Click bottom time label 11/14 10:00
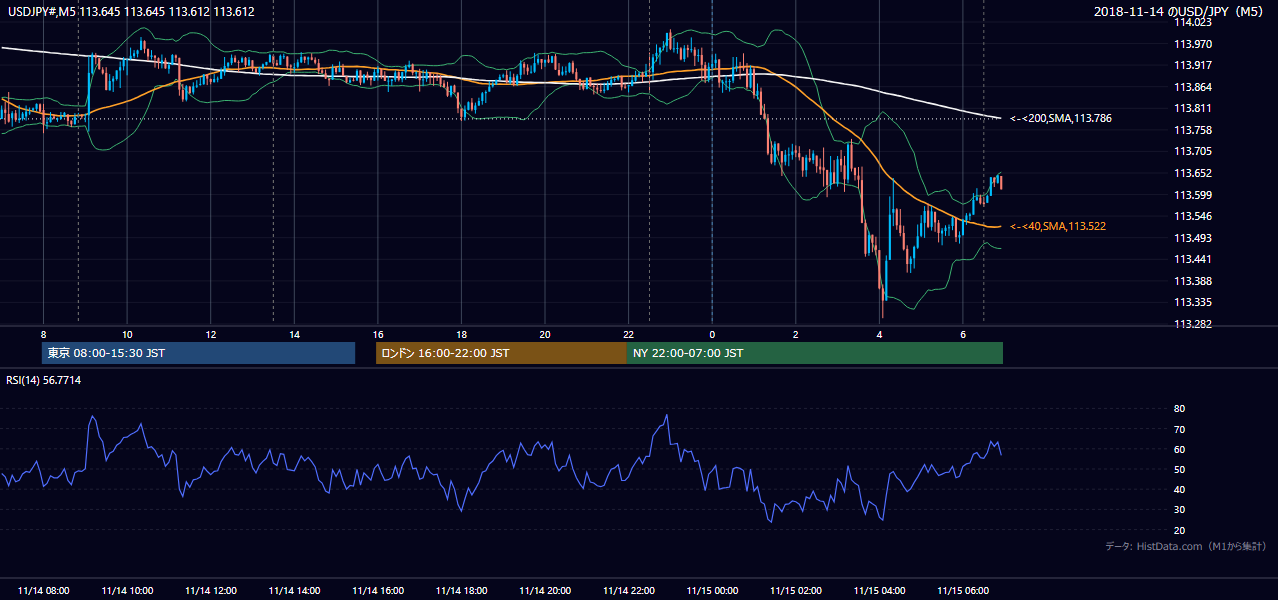The width and height of the screenshot is (1278, 600). [127, 591]
